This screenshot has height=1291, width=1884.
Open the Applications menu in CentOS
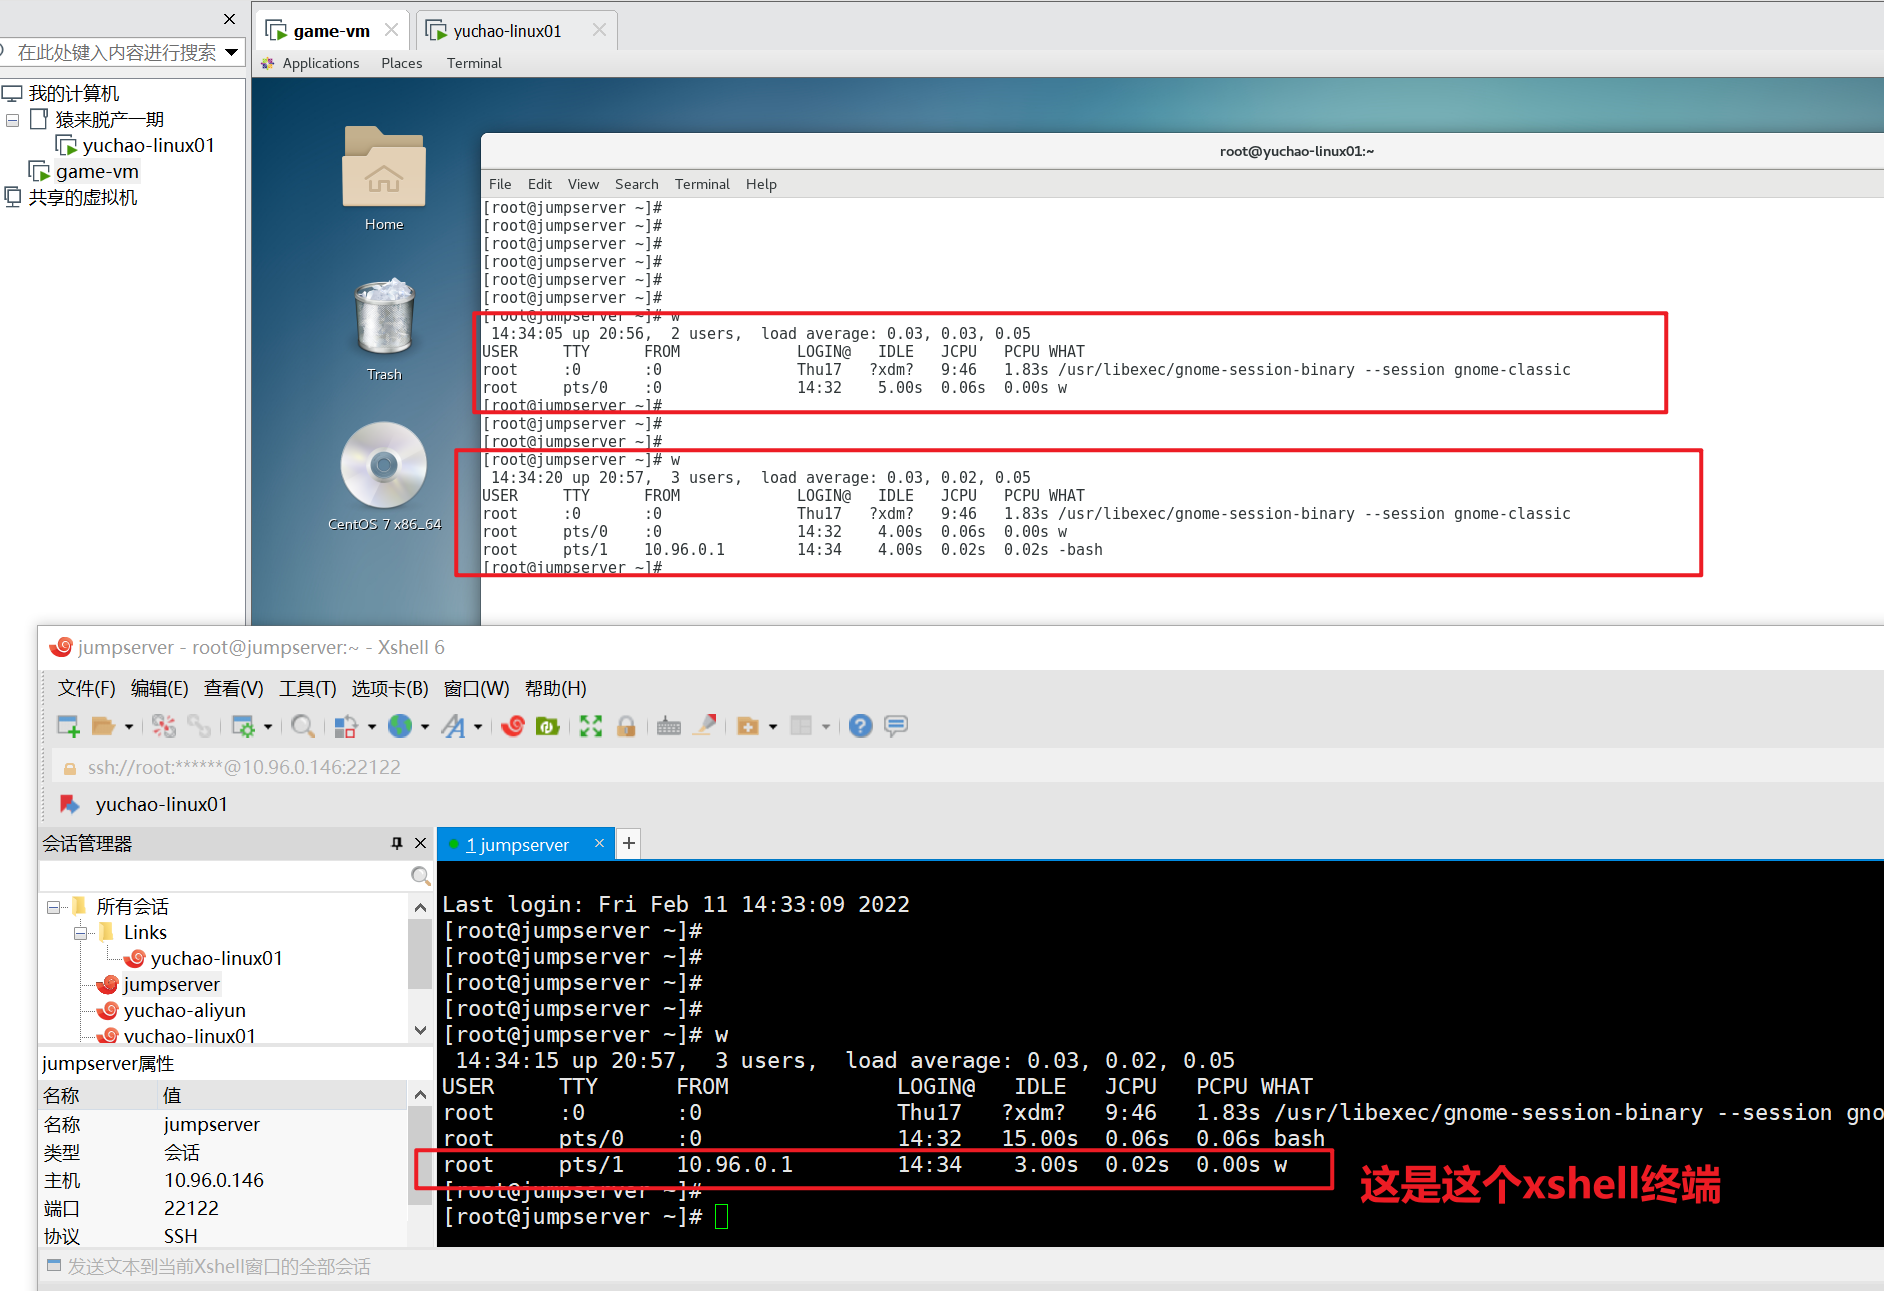pyautogui.click(x=320, y=63)
